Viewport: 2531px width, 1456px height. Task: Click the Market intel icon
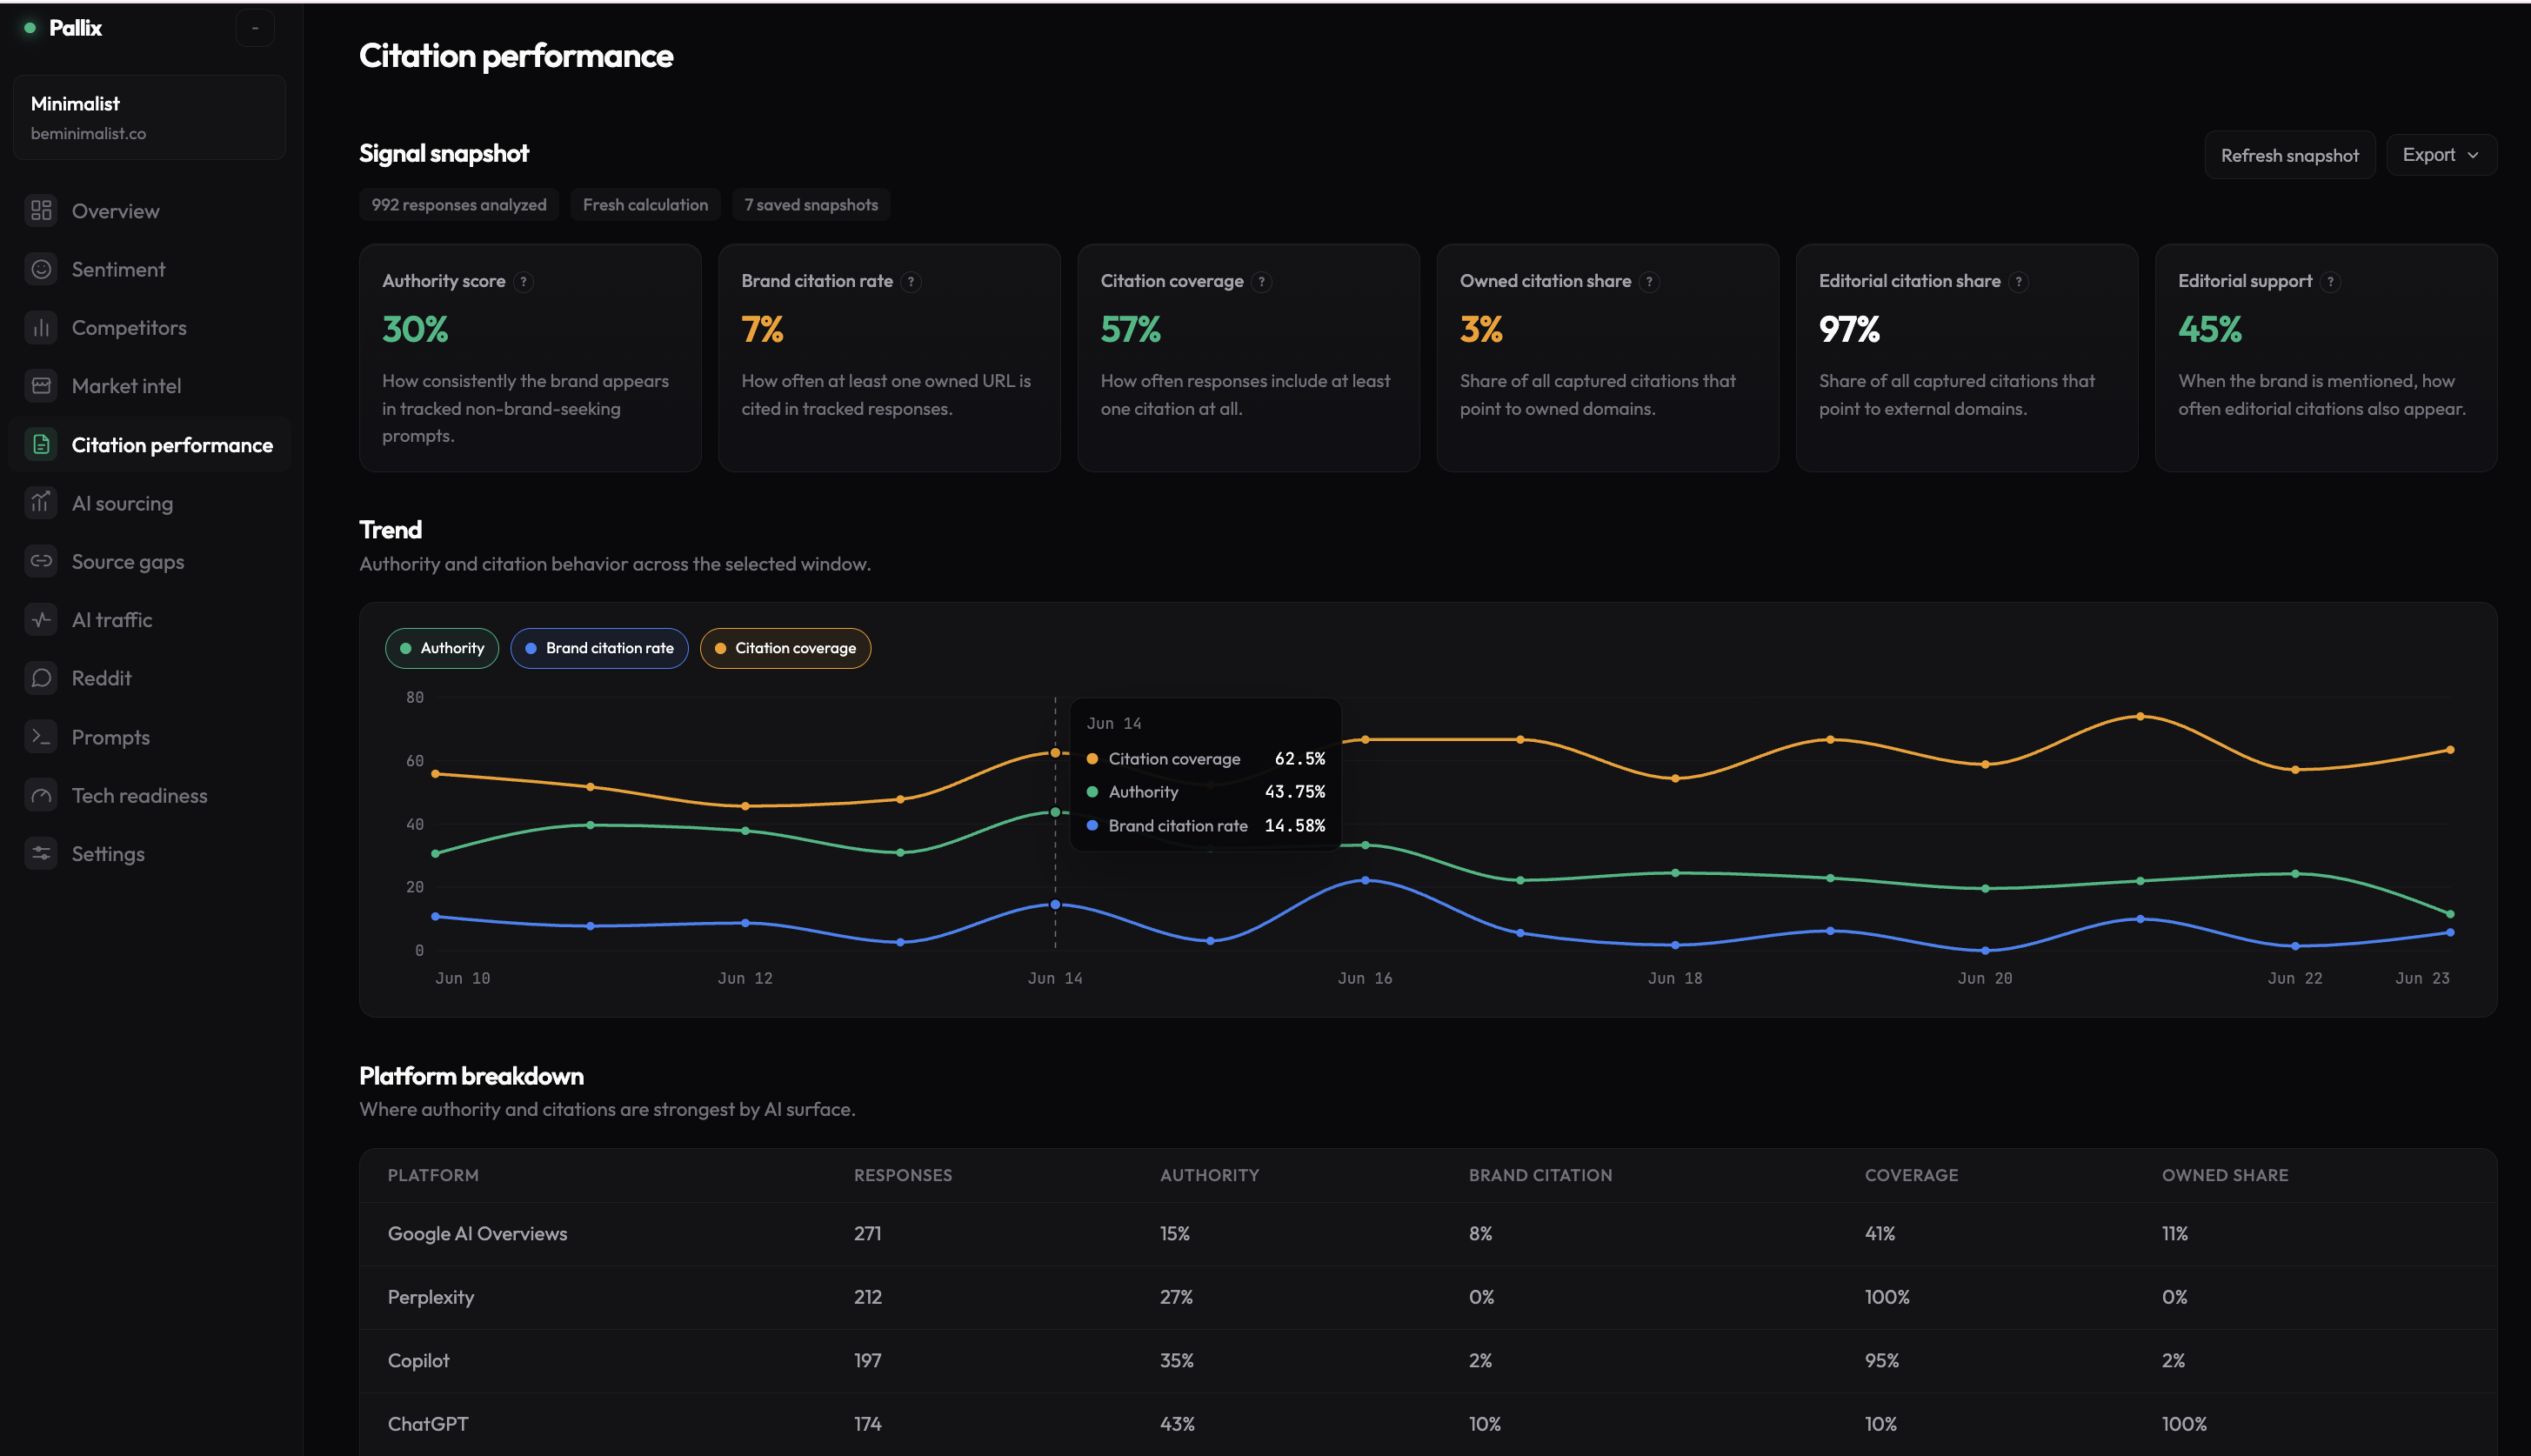41,386
